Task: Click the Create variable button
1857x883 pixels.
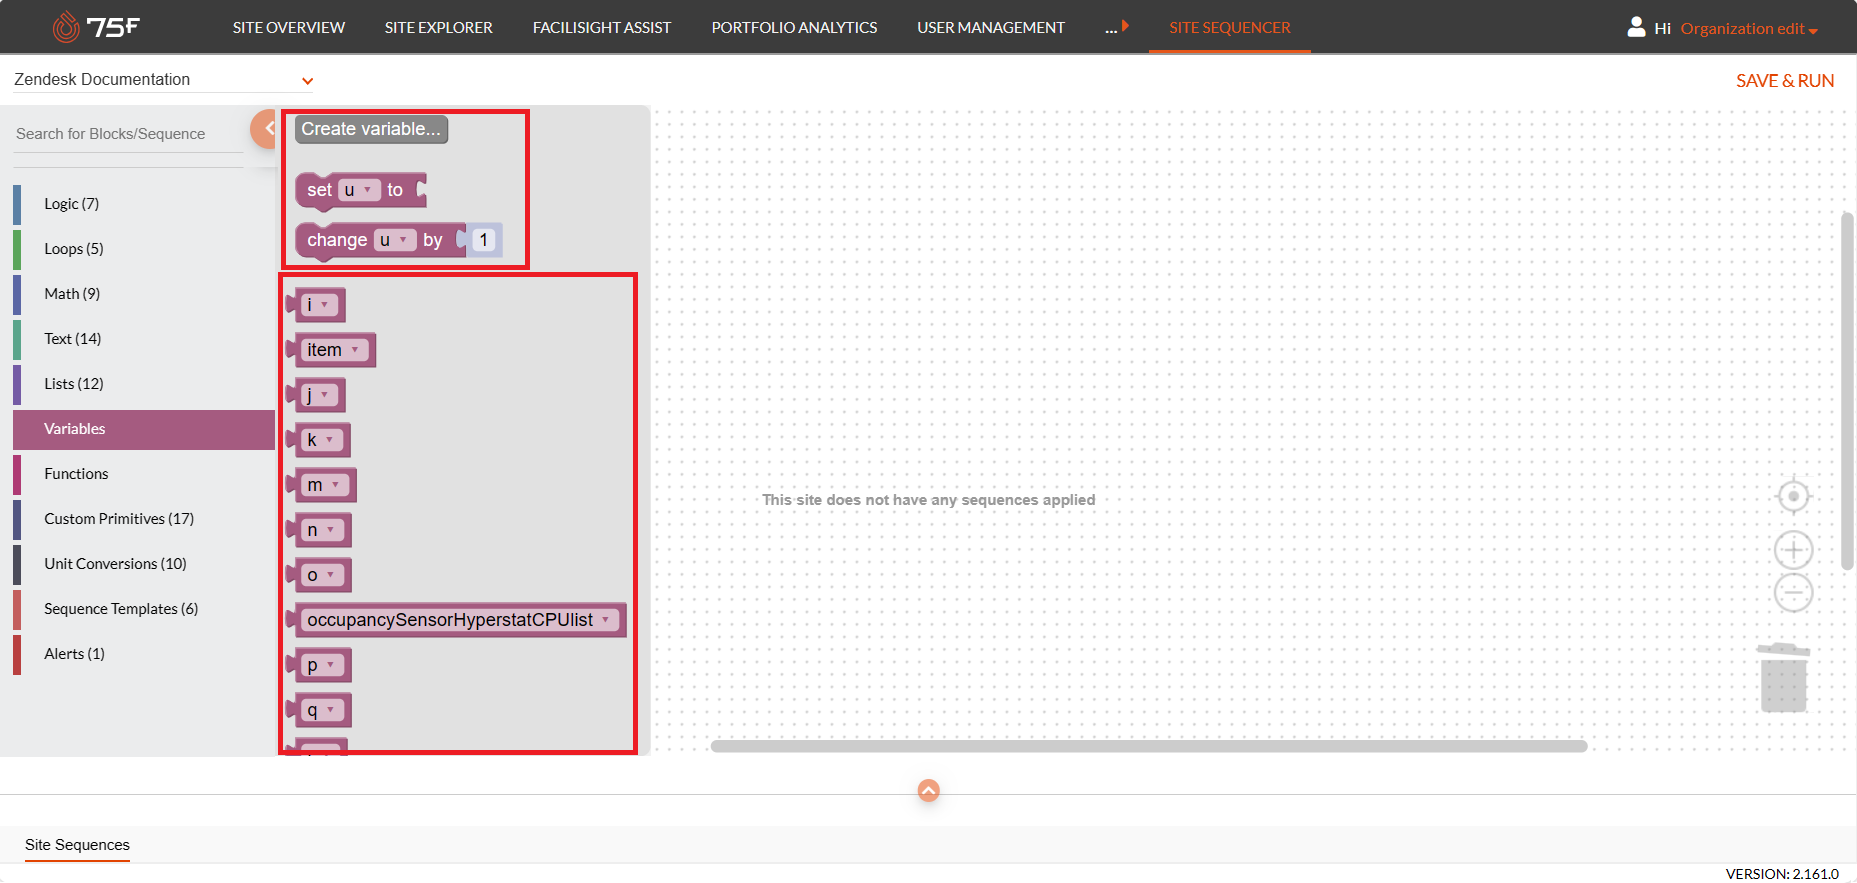Action: tap(371, 129)
